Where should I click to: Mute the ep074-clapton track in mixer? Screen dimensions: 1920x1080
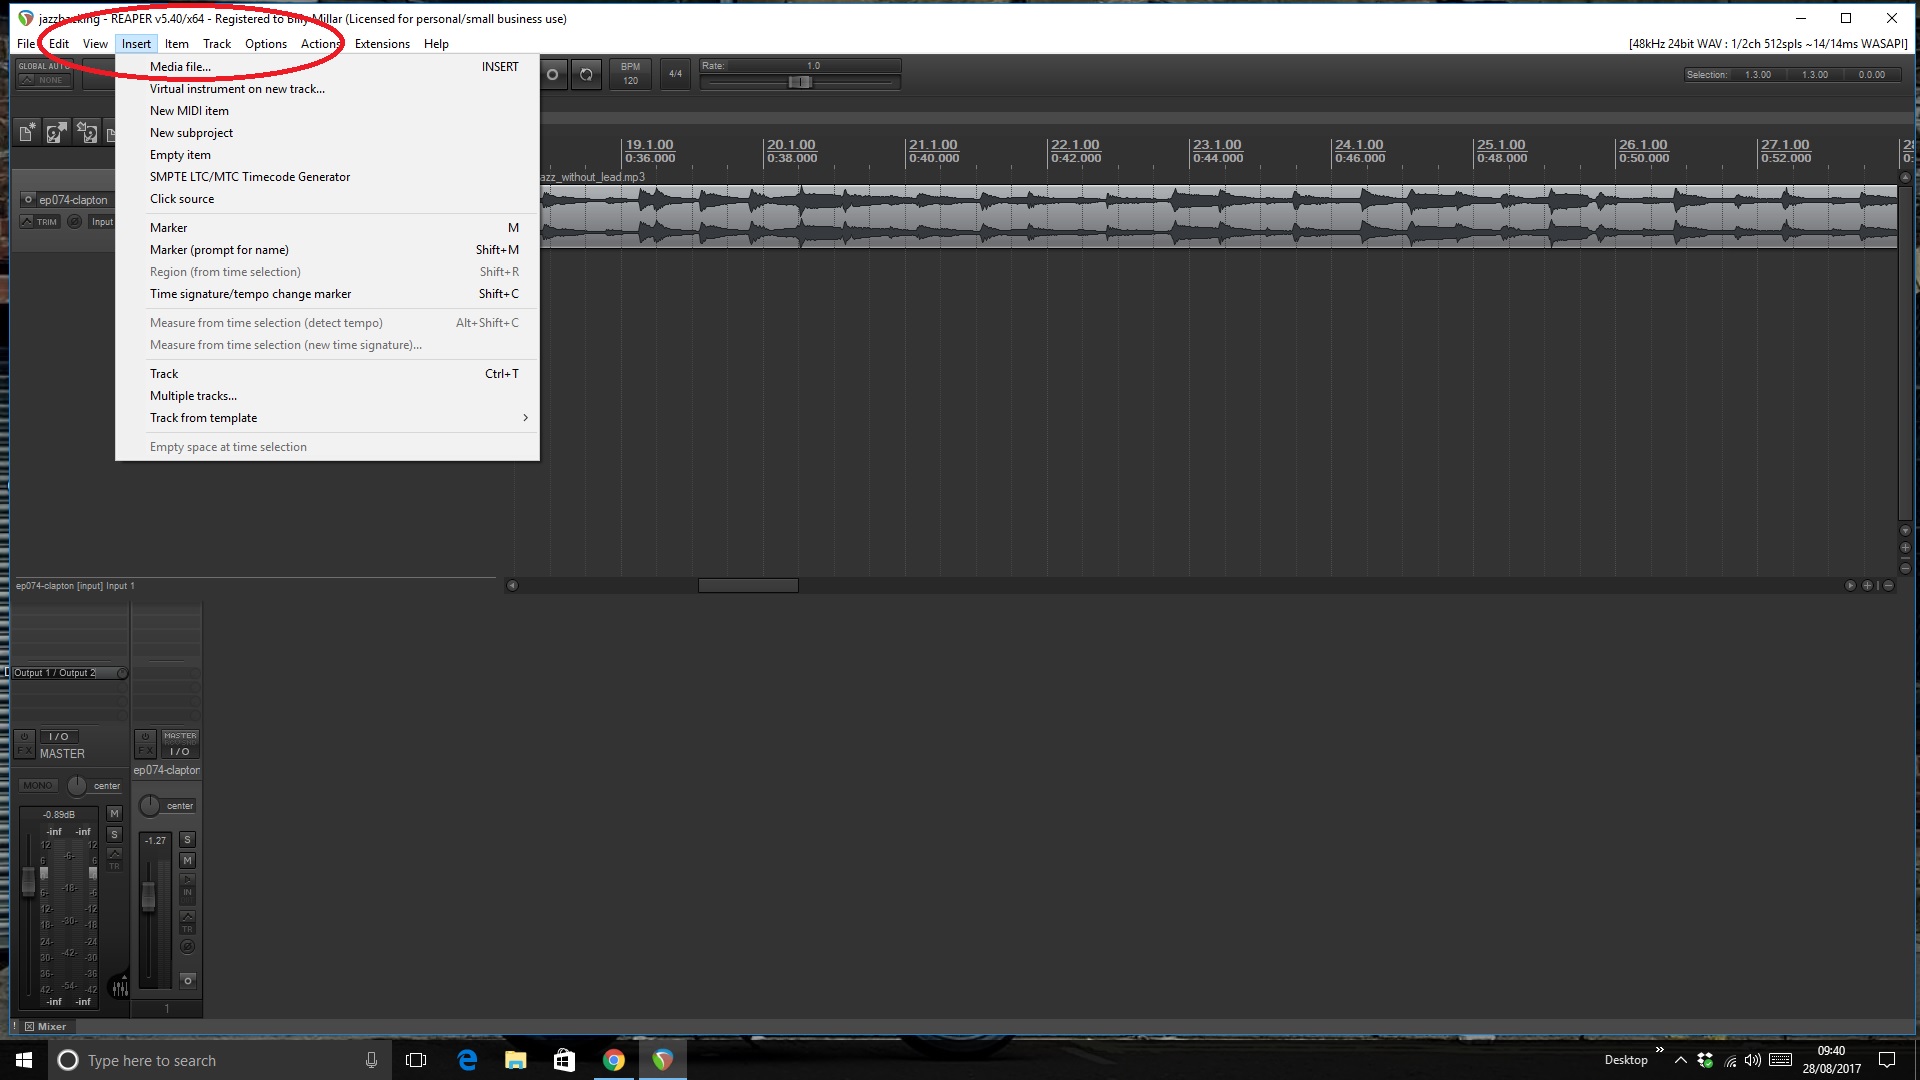coord(187,861)
